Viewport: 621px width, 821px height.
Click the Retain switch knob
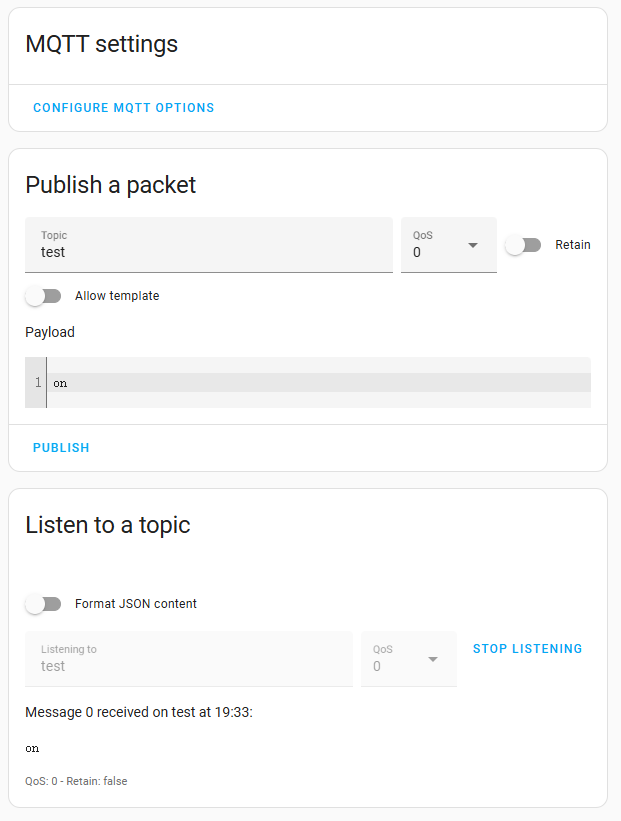pyautogui.click(x=516, y=244)
